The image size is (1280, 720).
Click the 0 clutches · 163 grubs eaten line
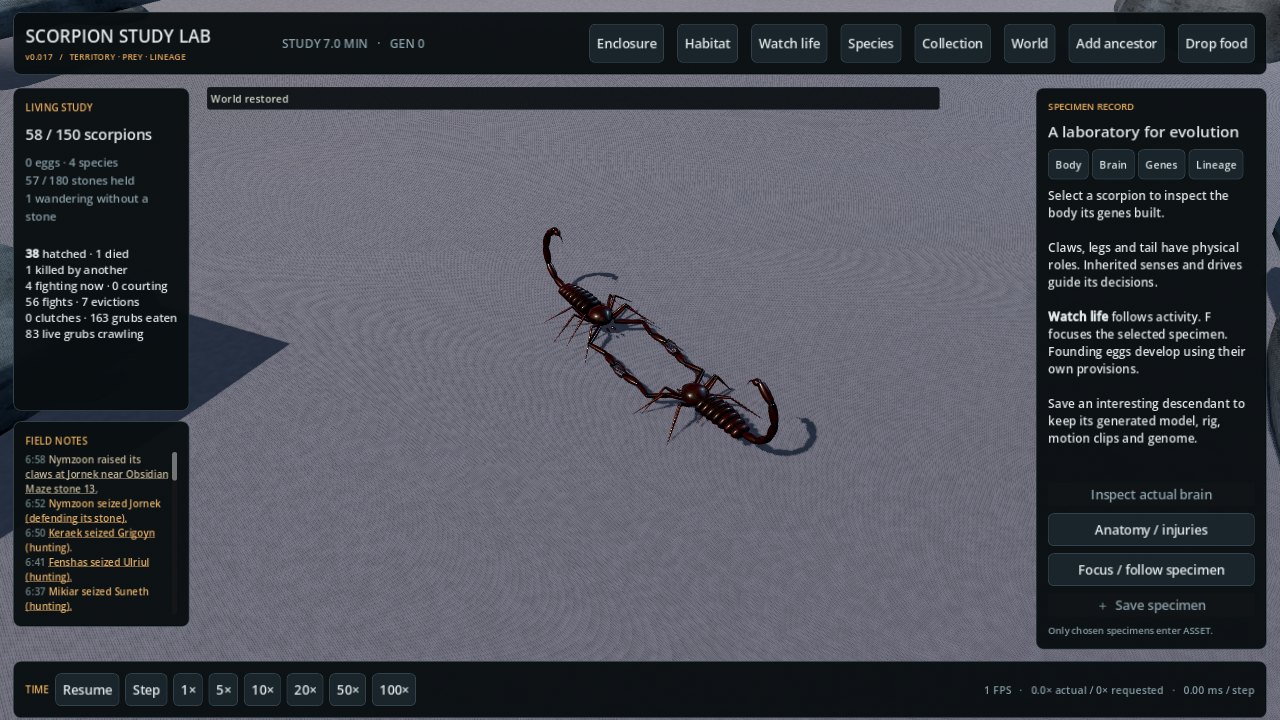click(x=101, y=318)
